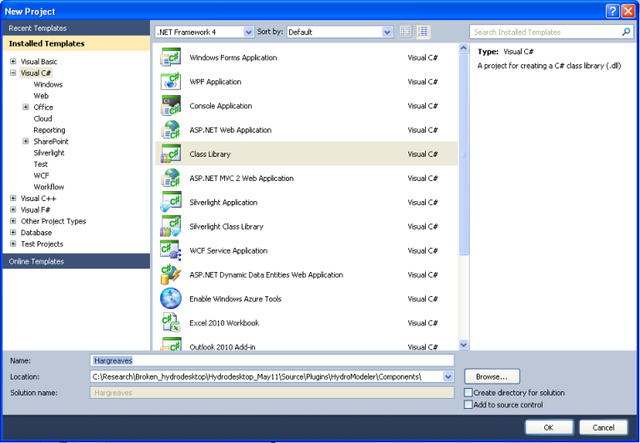Select the Class Library template icon
Screen dimensions: 640x443
pos(171,154)
